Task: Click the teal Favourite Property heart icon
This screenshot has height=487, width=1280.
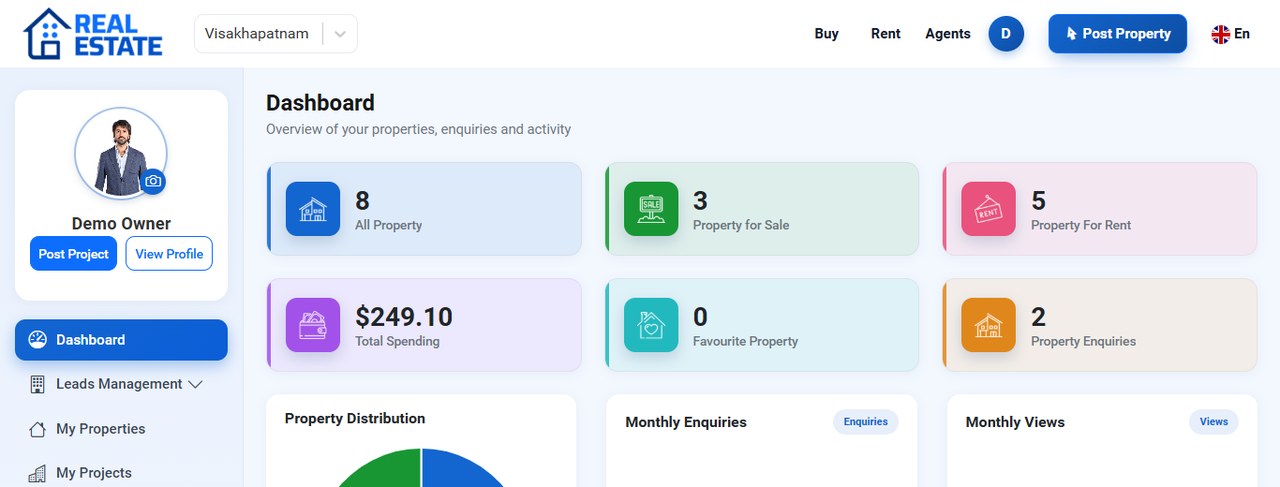Action: (651, 325)
